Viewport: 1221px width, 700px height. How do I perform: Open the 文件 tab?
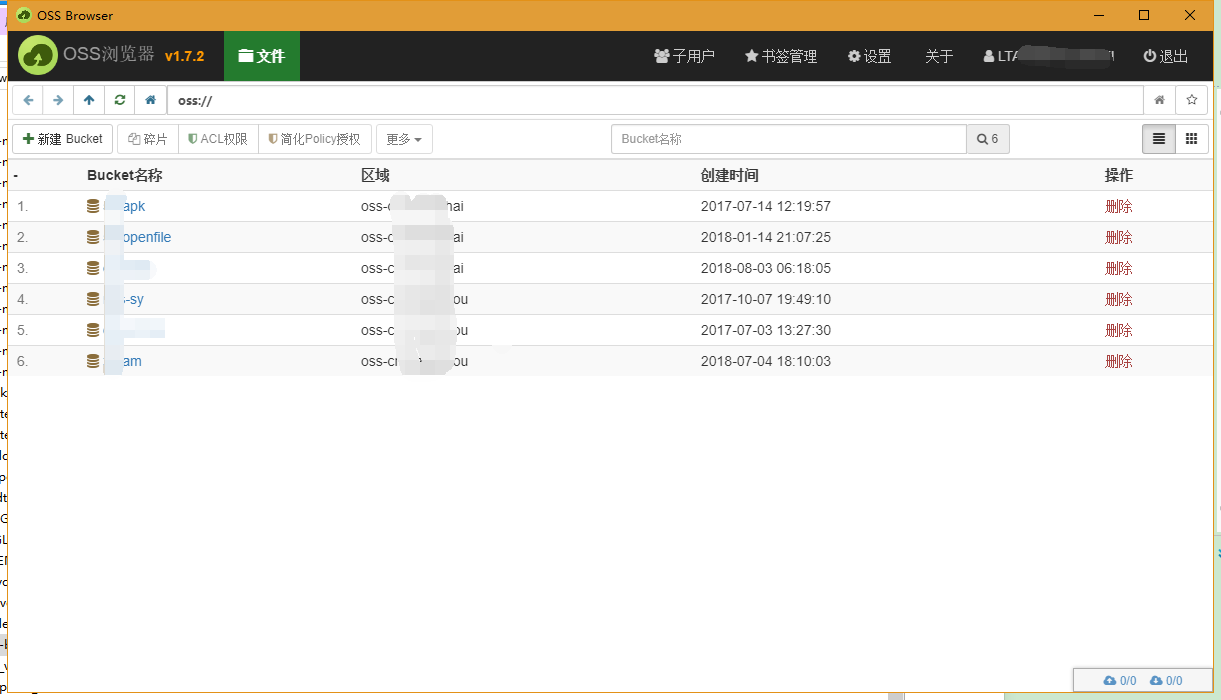[x=262, y=56]
